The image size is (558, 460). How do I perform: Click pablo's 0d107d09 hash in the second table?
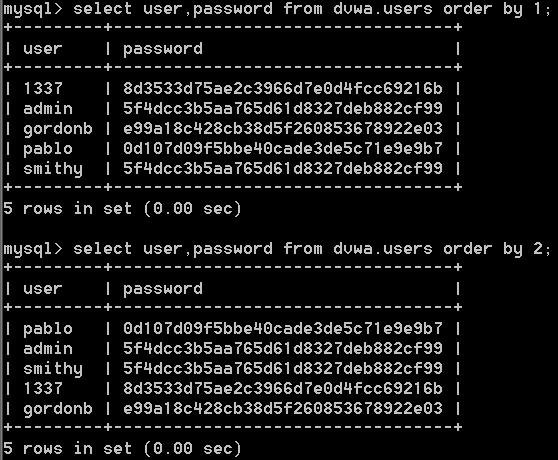point(283,328)
